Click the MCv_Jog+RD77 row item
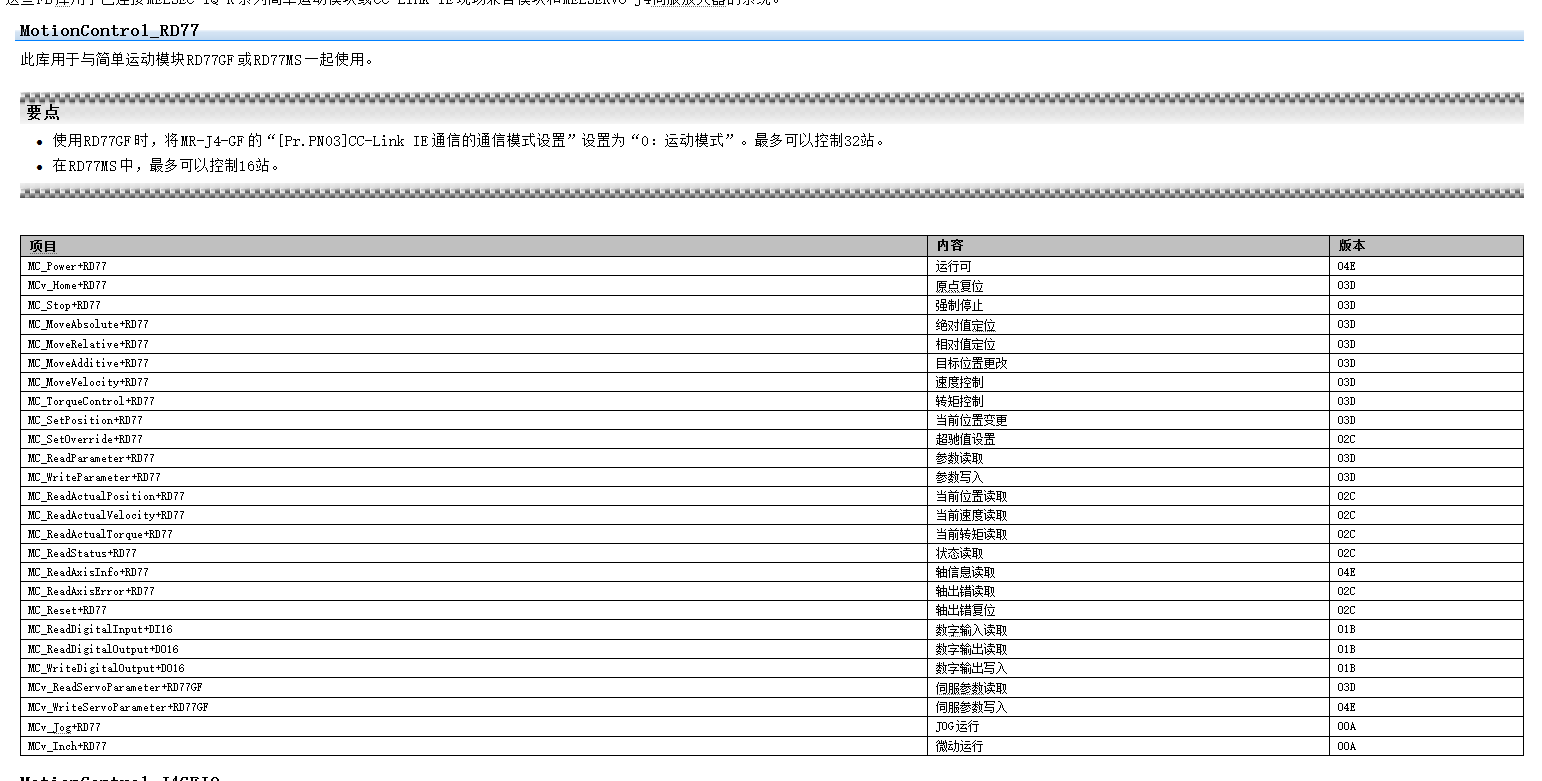Image resolution: width=1542 pixels, height=781 pixels. pyautogui.click(x=64, y=727)
